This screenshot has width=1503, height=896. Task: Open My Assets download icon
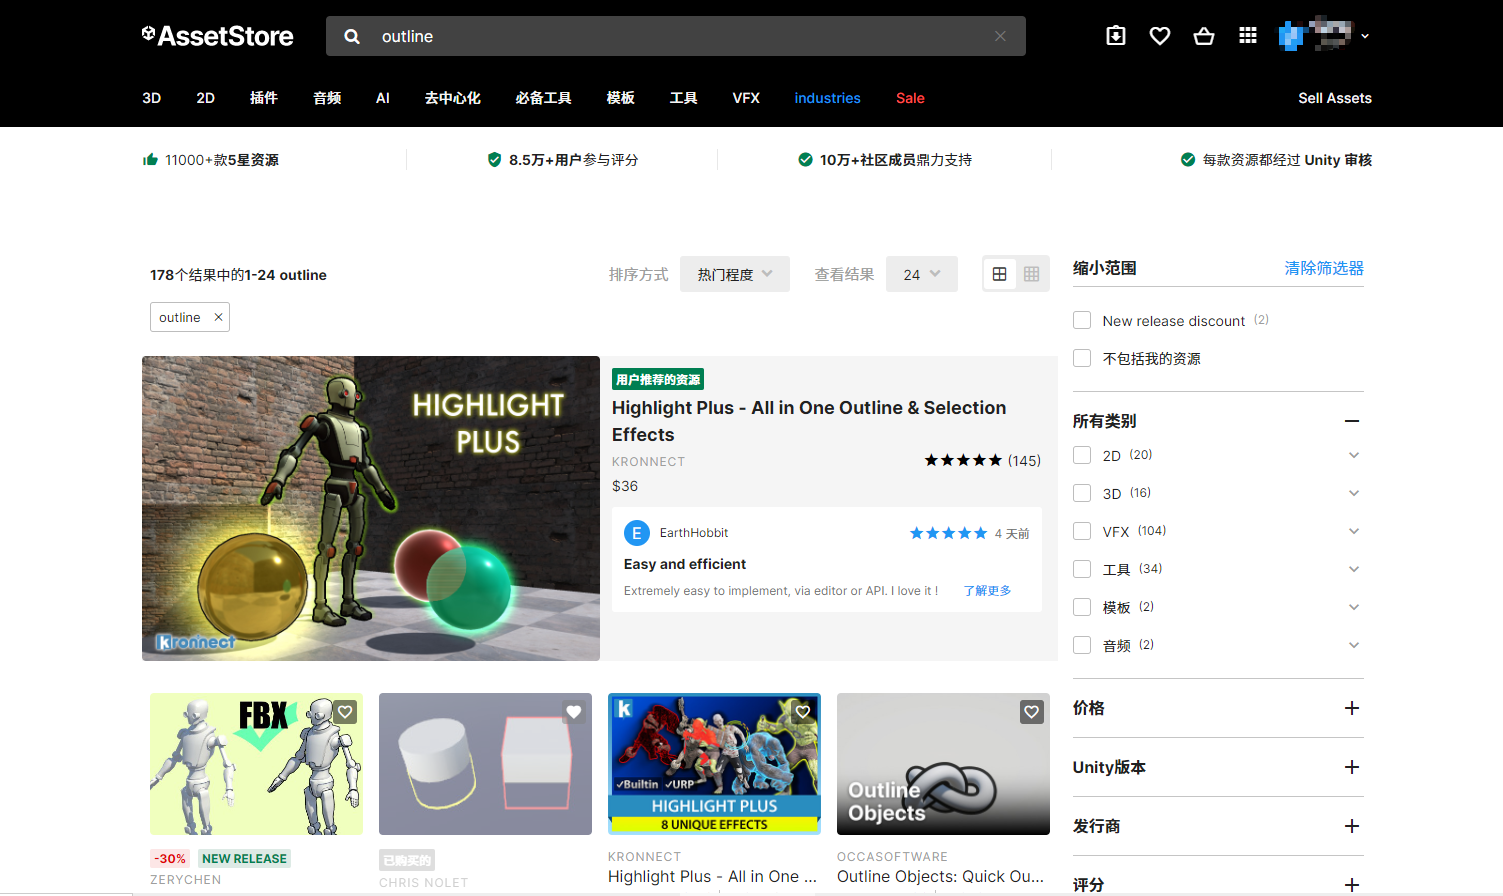click(1116, 36)
